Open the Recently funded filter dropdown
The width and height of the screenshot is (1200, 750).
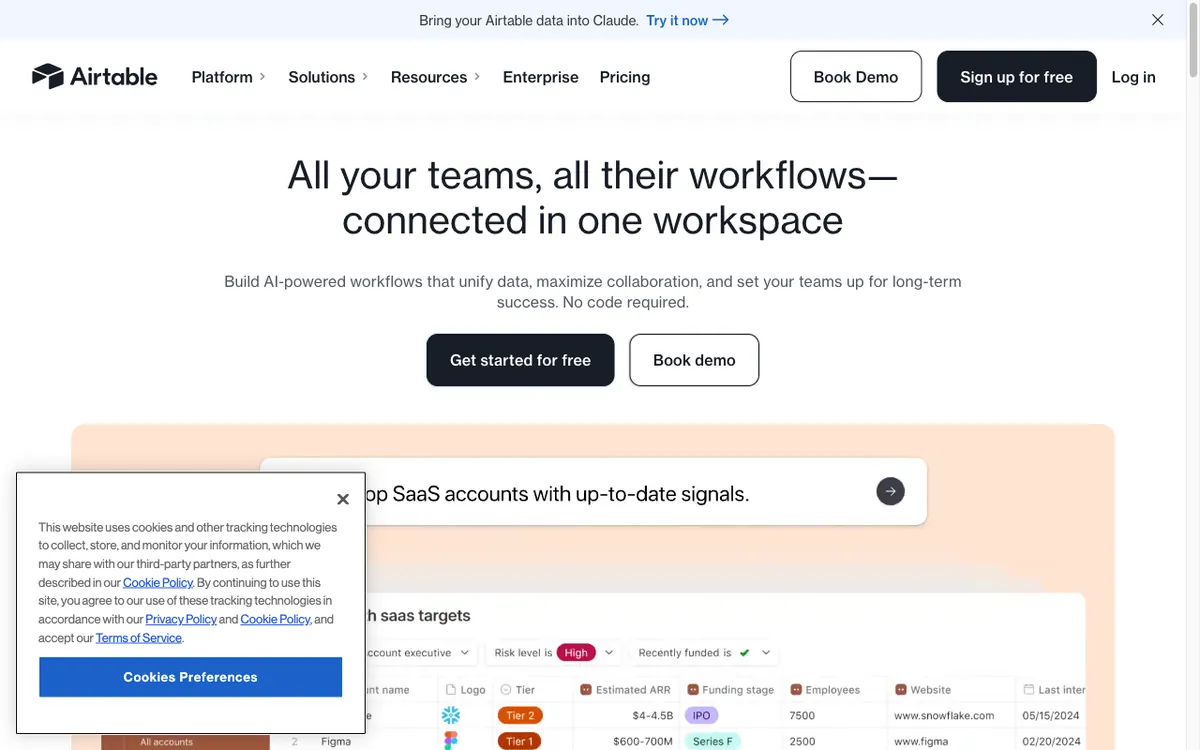tap(704, 653)
